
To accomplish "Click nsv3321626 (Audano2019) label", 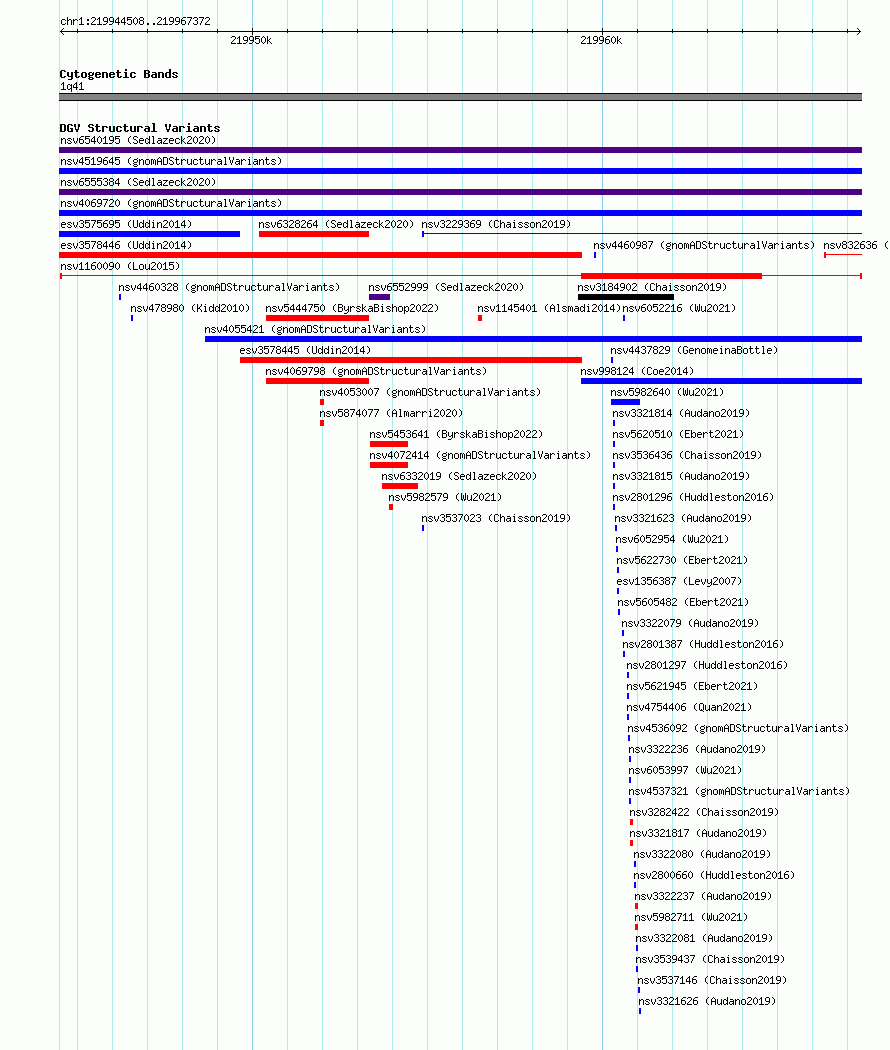I will (707, 1001).
